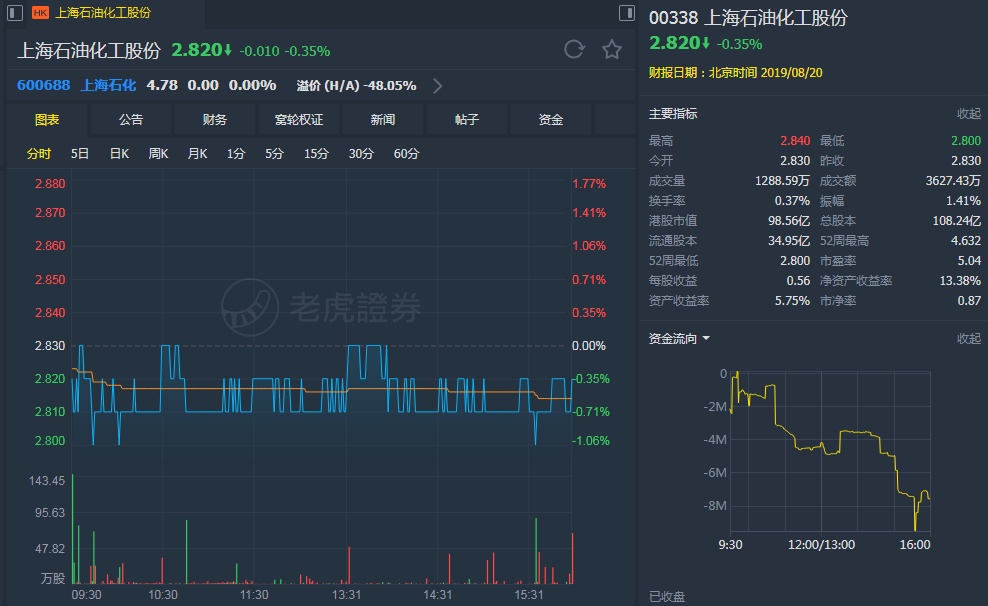Click the 52周最高 value 4.632
988x606 pixels.
966,241
